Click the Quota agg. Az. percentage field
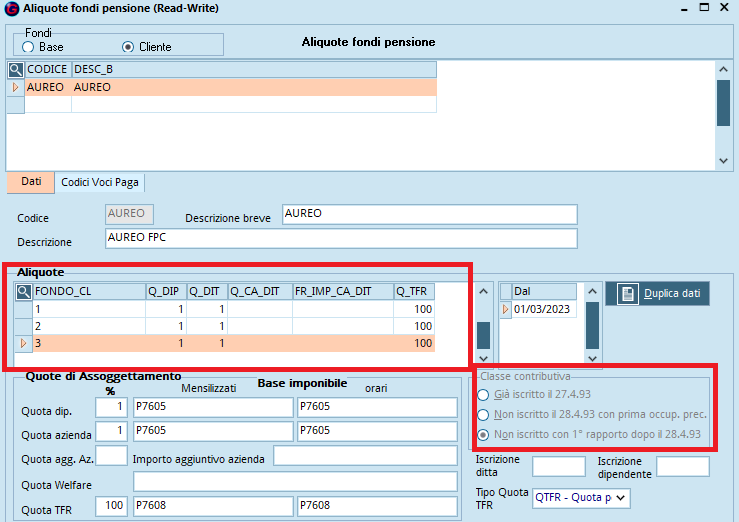Image resolution: width=739 pixels, height=522 pixels. pyautogui.click(x=111, y=456)
